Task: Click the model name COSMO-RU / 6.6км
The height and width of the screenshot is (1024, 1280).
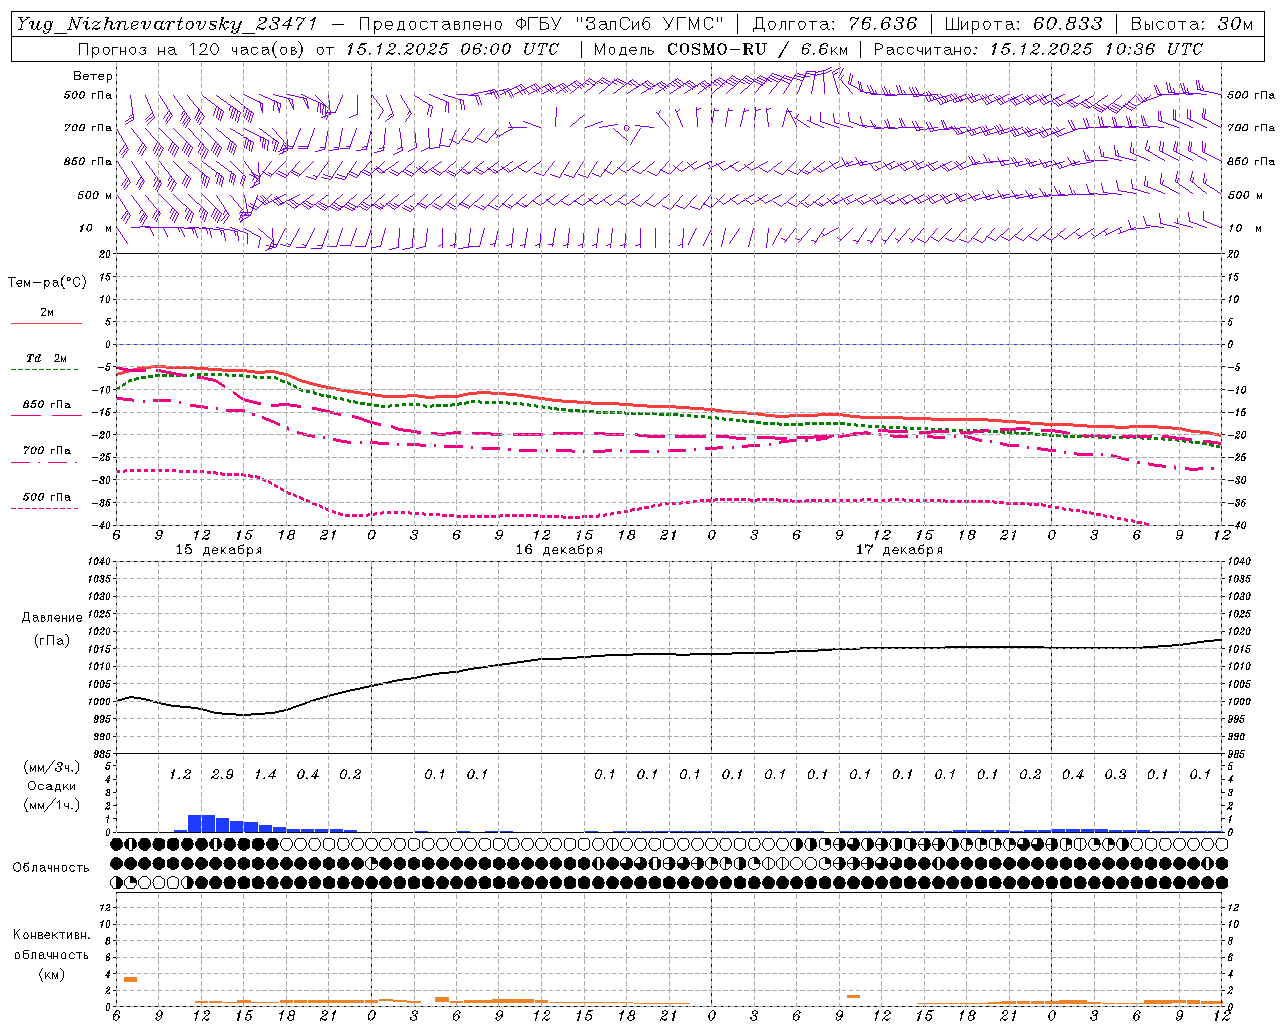Action: 758,48
